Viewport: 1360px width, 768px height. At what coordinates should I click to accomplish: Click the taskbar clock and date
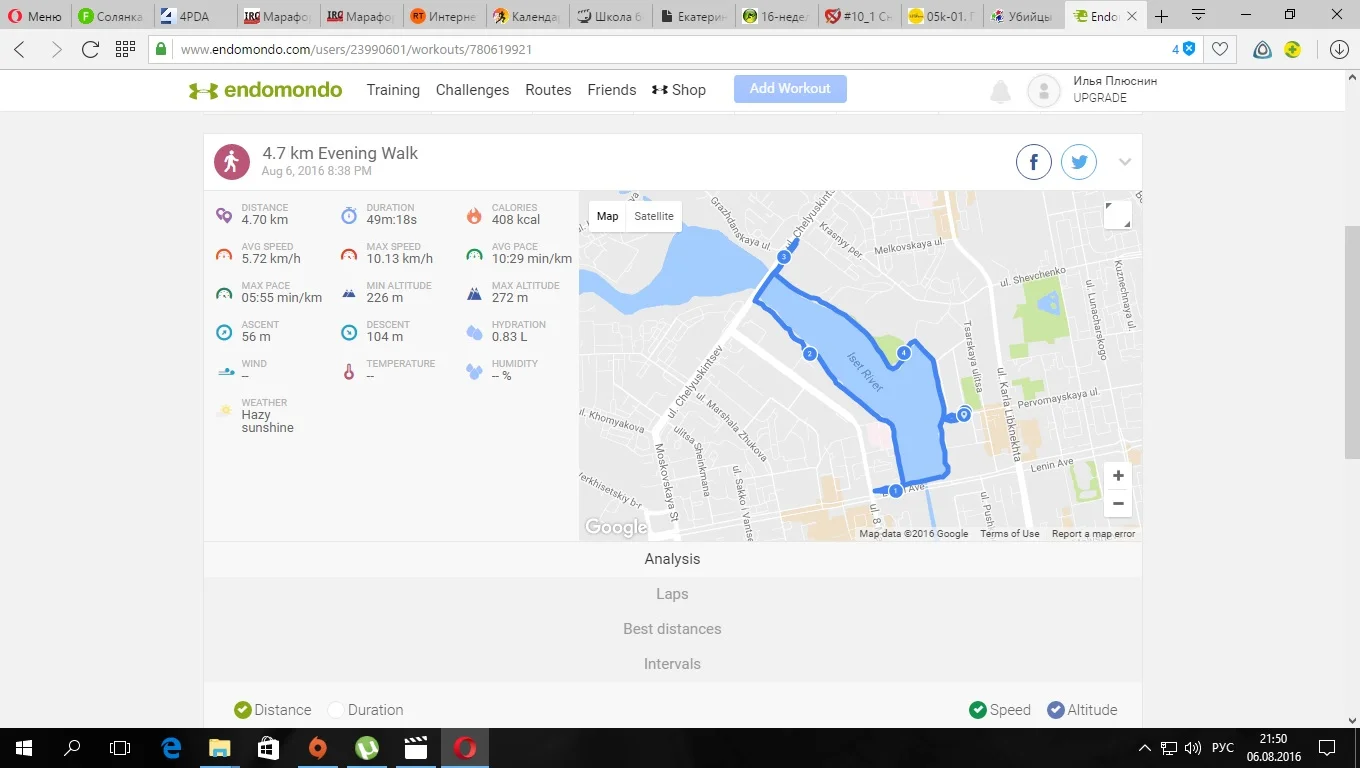pos(1273,747)
